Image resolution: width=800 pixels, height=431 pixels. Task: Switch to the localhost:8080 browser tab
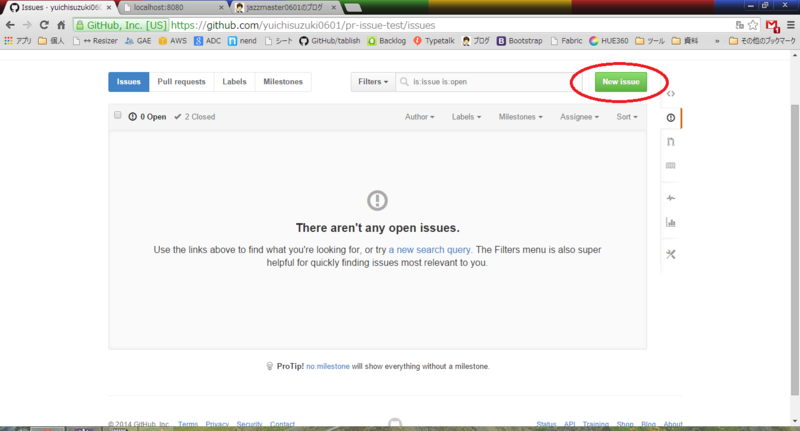[x=172, y=8]
